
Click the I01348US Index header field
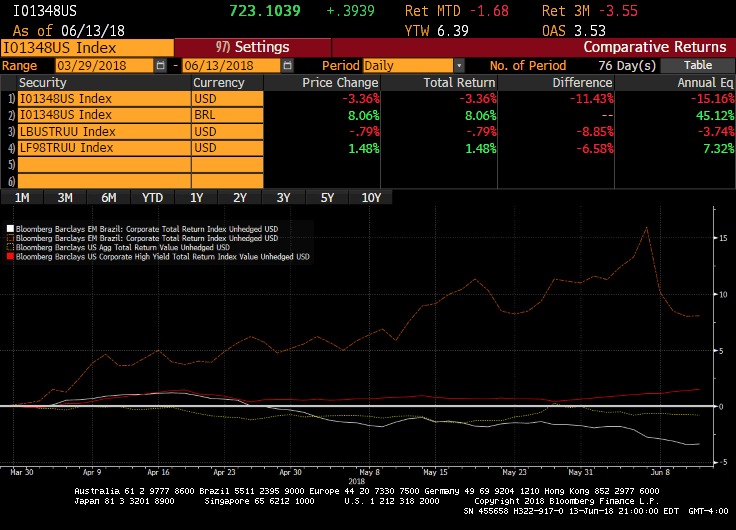tap(87, 48)
